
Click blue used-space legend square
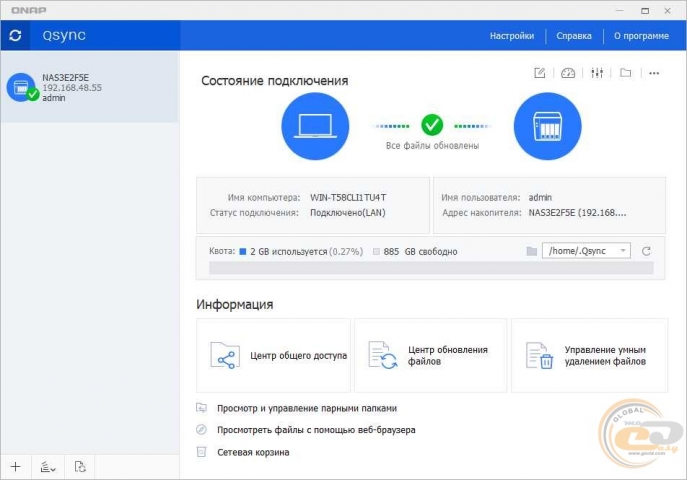[x=243, y=251]
